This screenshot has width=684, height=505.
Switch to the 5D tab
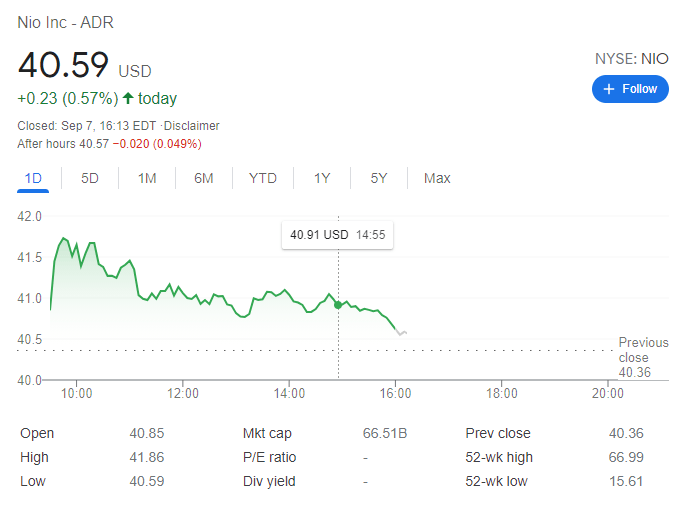(x=90, y=178)
